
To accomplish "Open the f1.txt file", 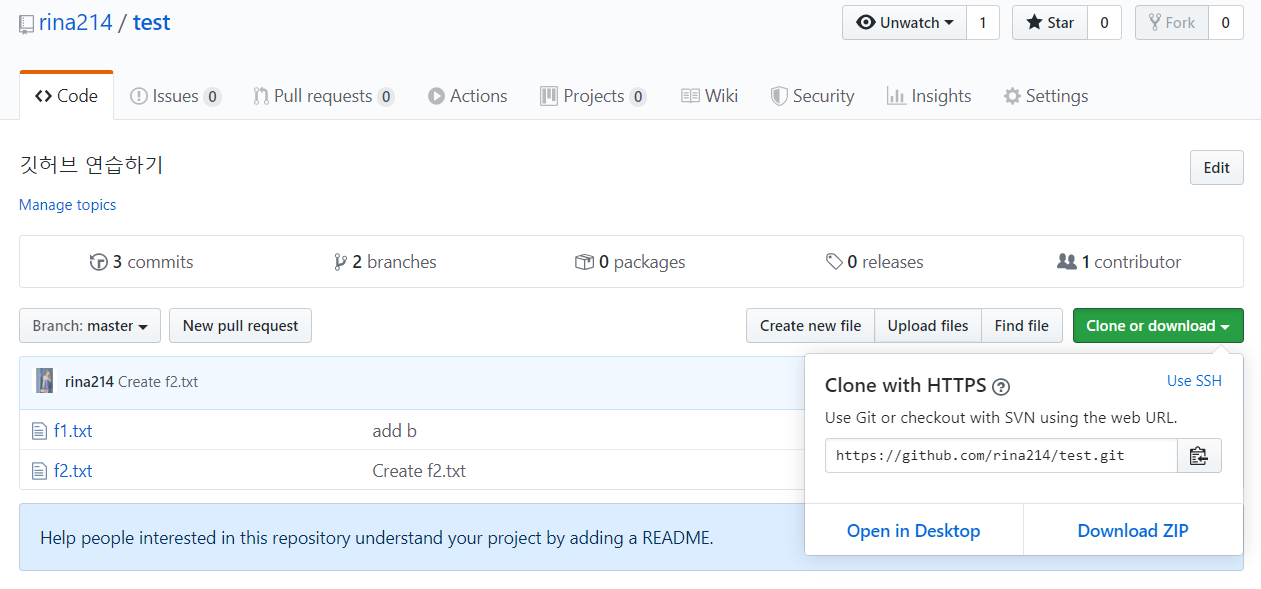I will 73,431.
